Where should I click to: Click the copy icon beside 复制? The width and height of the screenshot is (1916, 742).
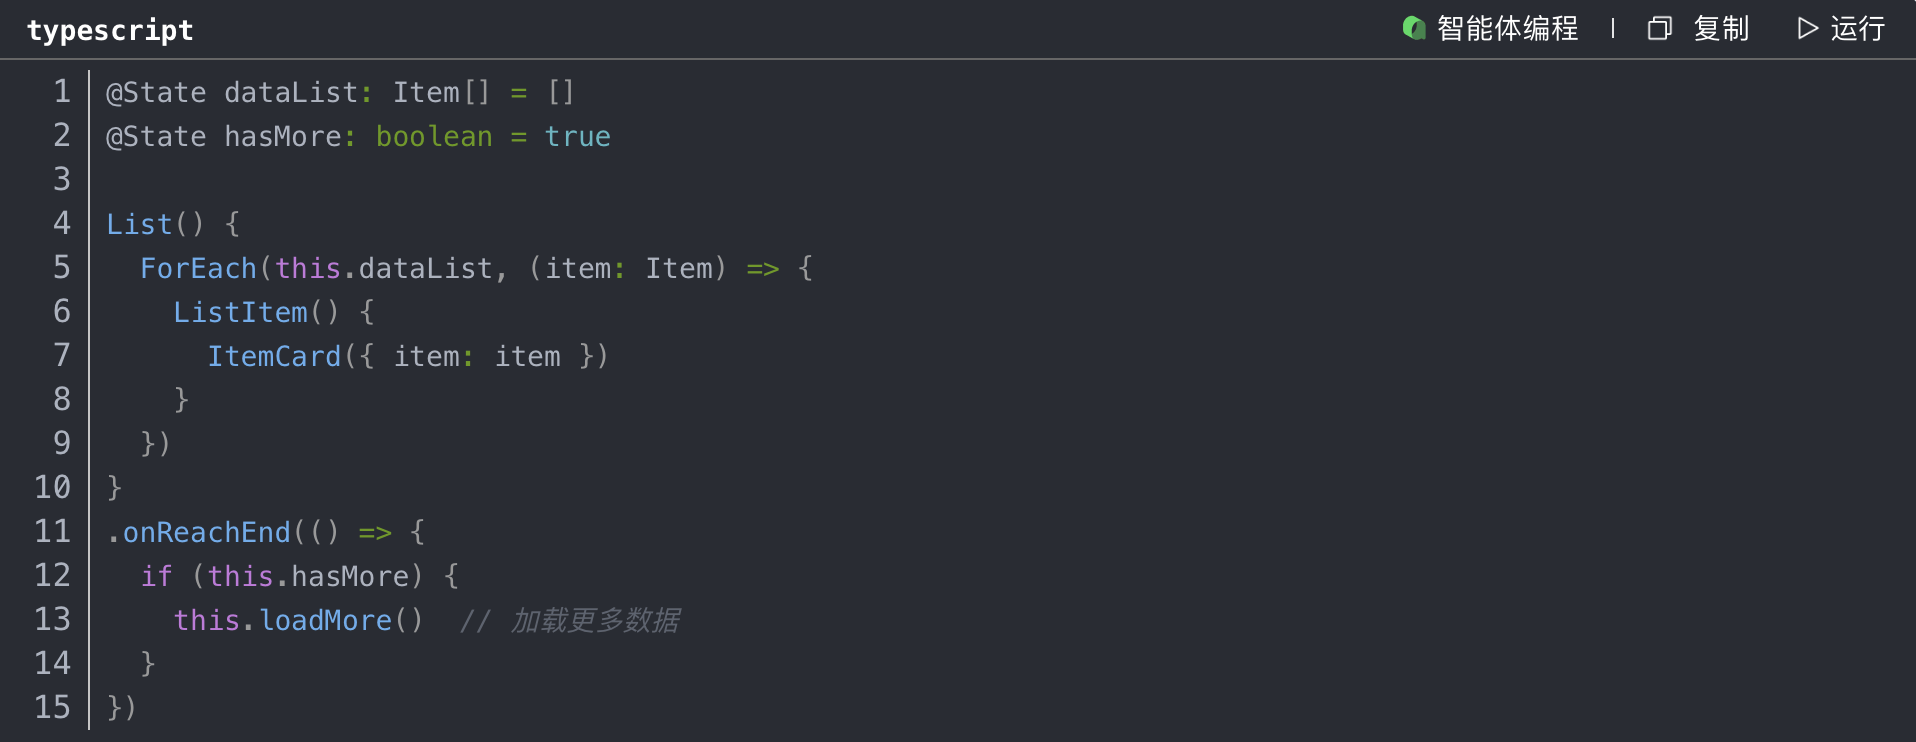point(1659,28)
